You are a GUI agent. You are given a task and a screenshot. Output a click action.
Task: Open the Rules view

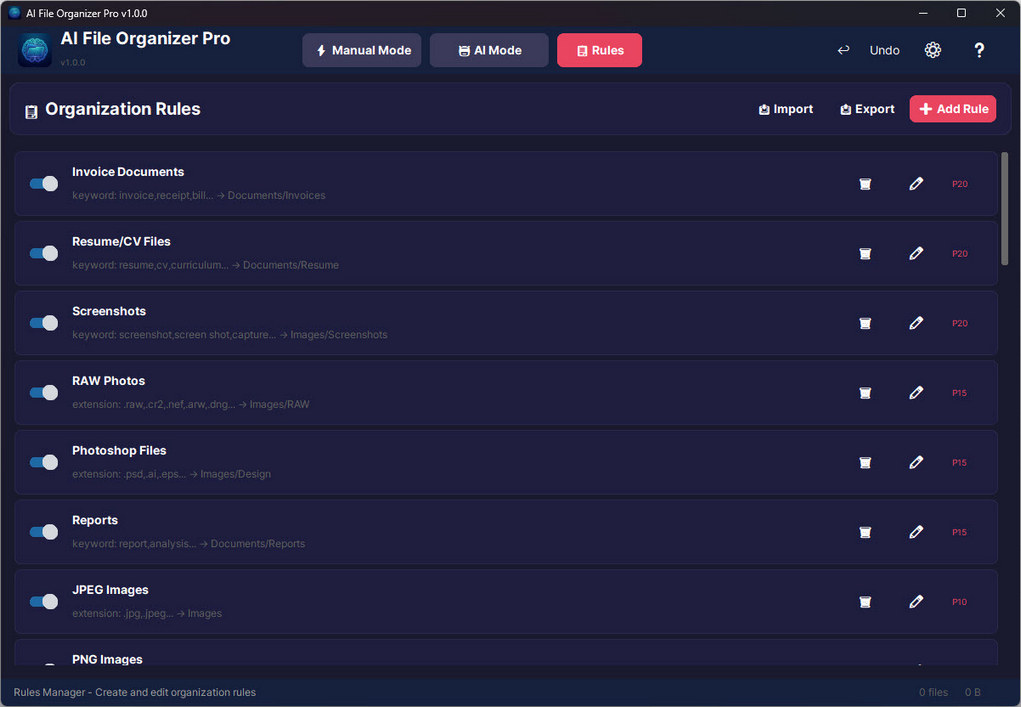(x=599, y=49)
